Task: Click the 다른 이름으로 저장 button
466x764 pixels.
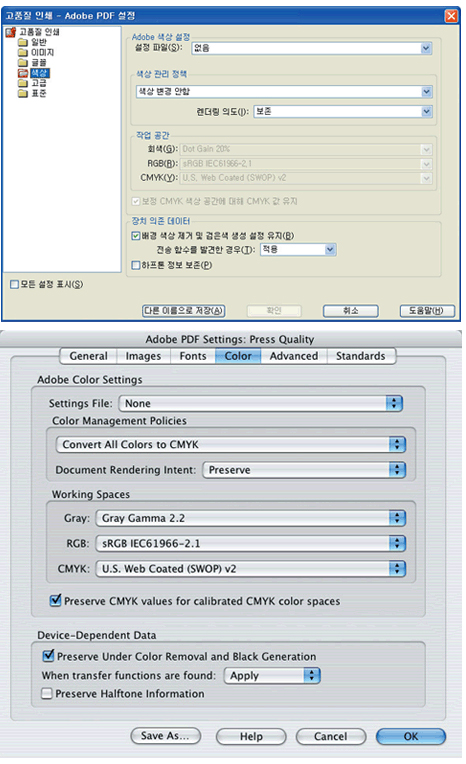Action: pyautogui.click(x=184, y=311)
